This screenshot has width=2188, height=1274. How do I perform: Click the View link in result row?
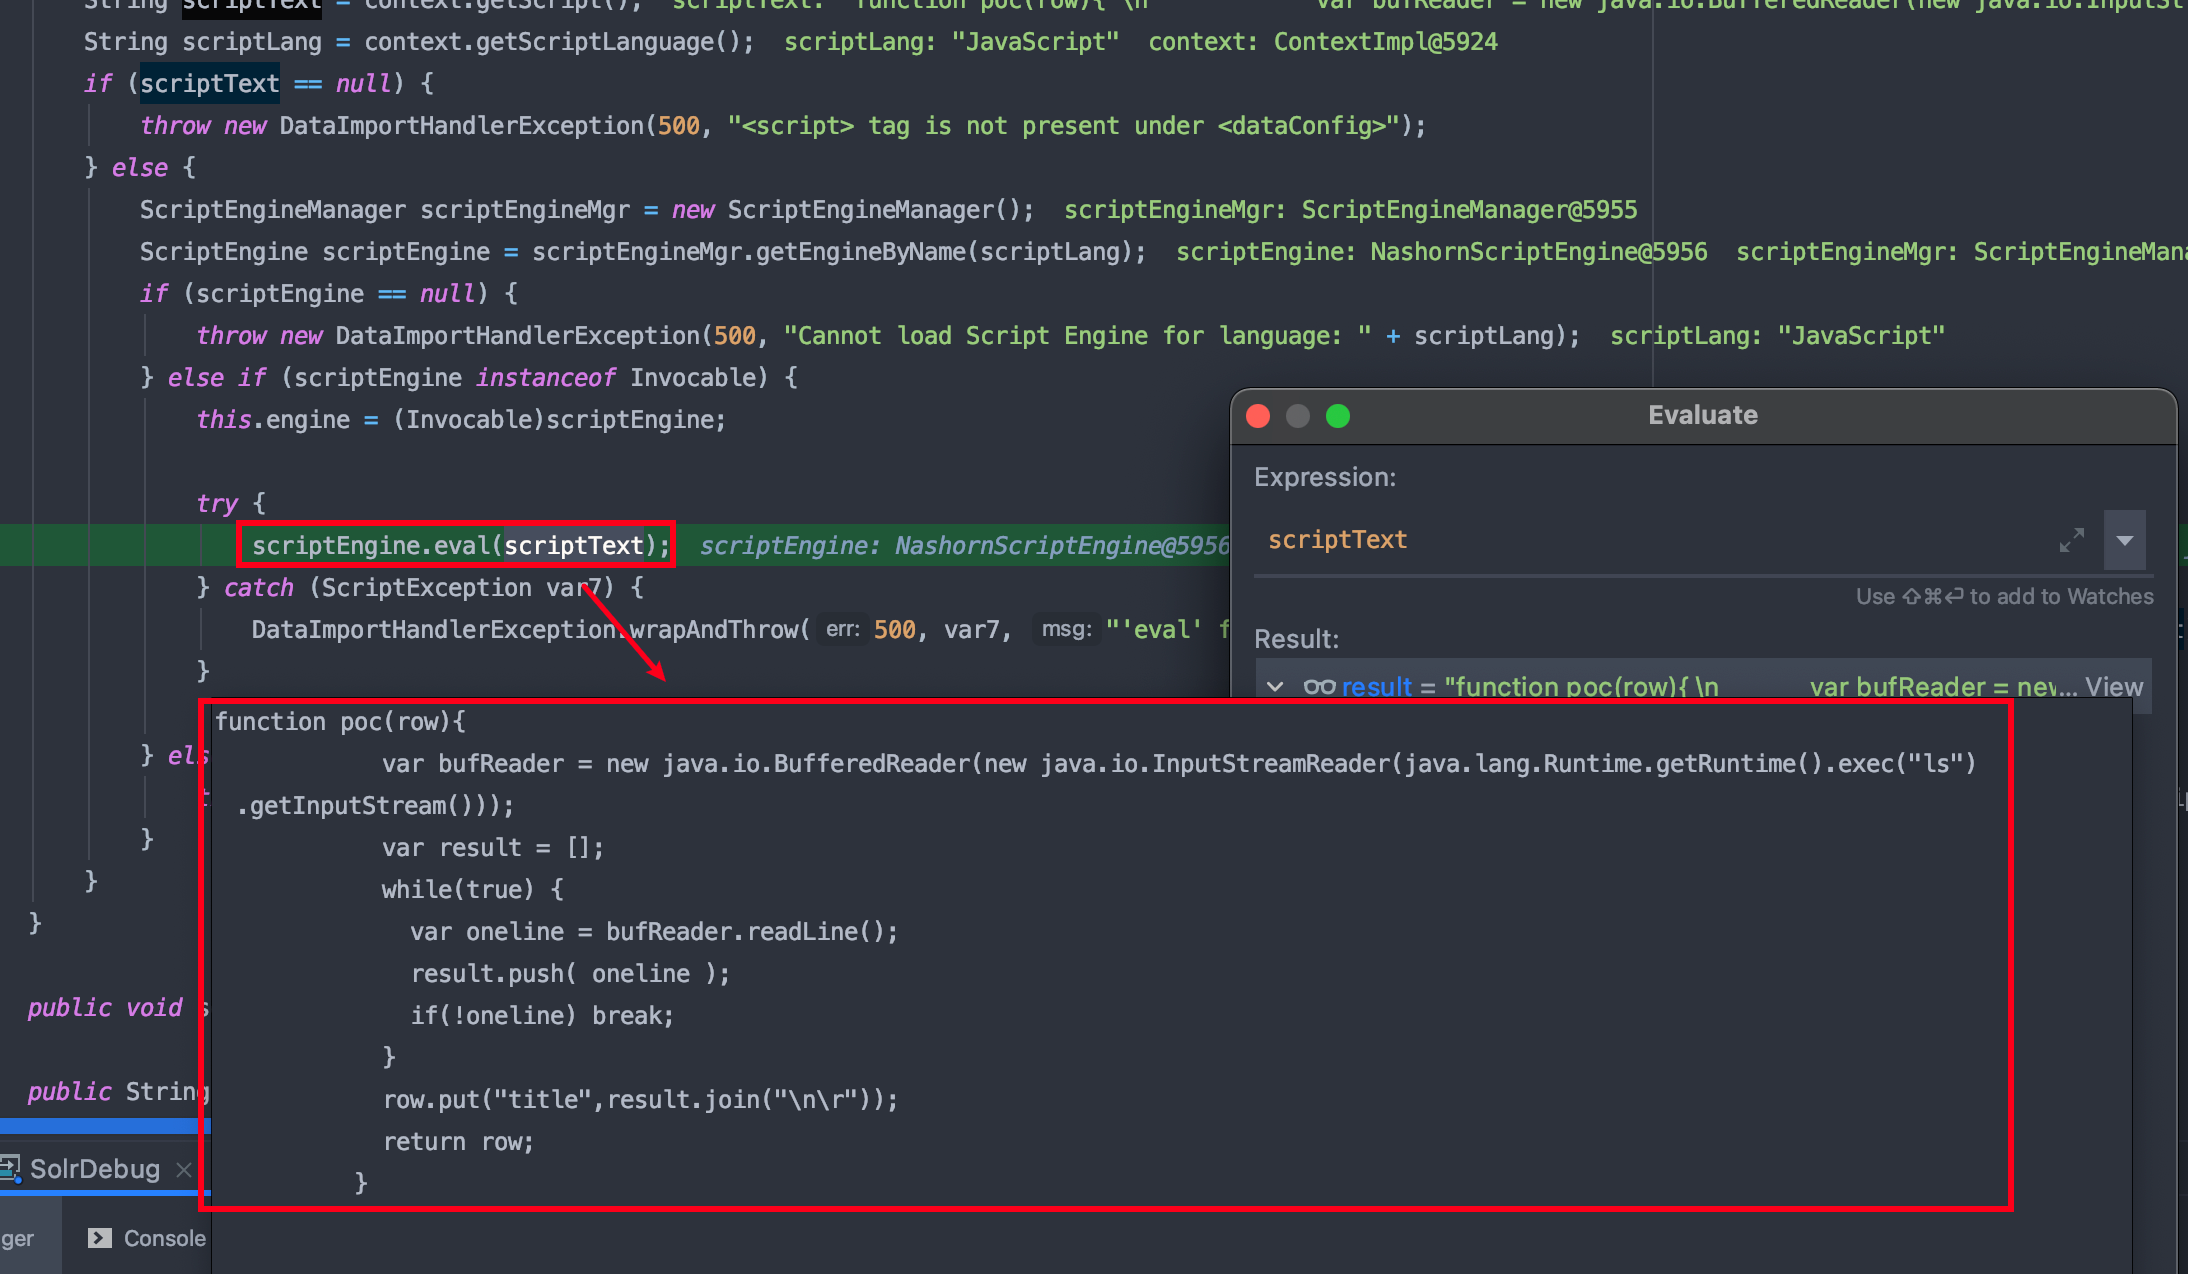click(x=2113, y=687)
